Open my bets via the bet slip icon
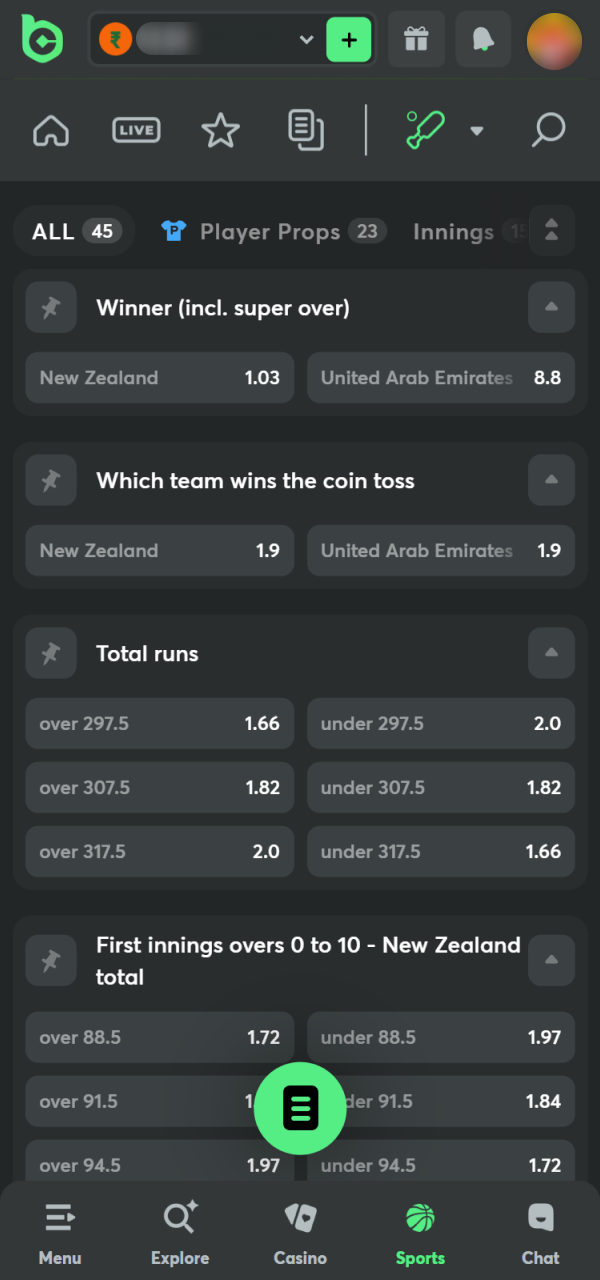Image resolution: width=600 pixels, height=1280 pixels. pyautogui.click(x=306, y=129)
